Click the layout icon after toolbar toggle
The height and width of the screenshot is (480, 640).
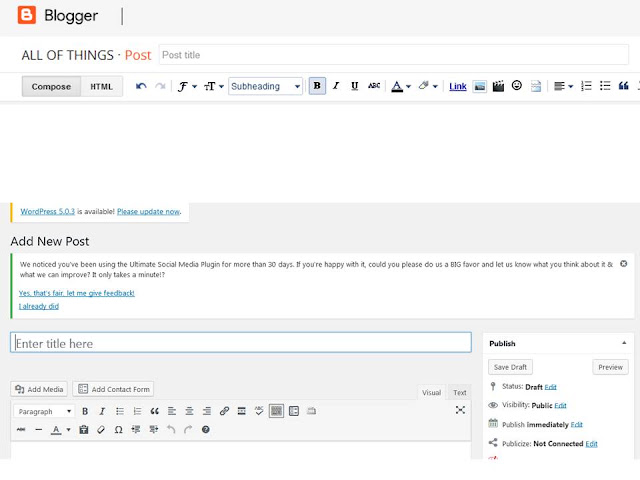click(294, 411)
